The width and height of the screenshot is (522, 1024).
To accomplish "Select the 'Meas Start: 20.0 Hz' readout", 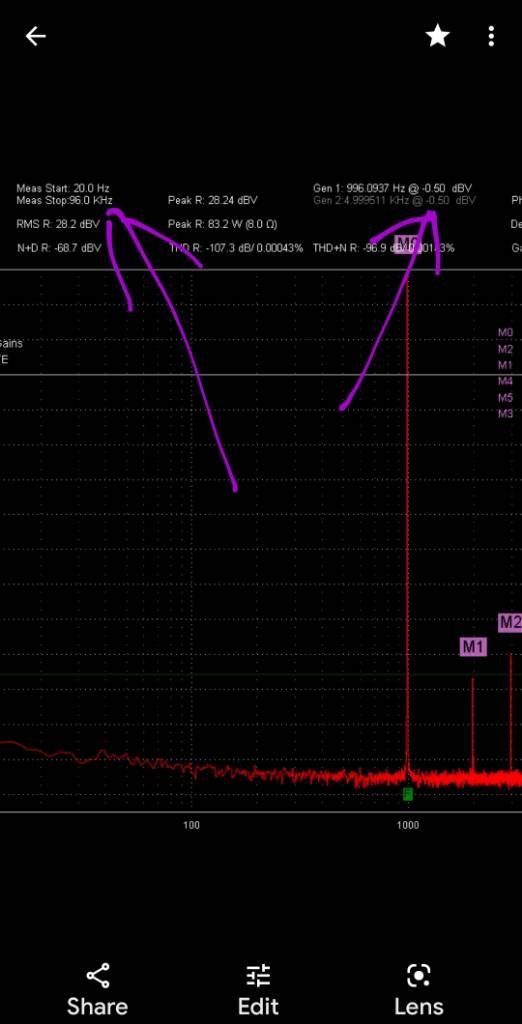I will coord(63,189).
